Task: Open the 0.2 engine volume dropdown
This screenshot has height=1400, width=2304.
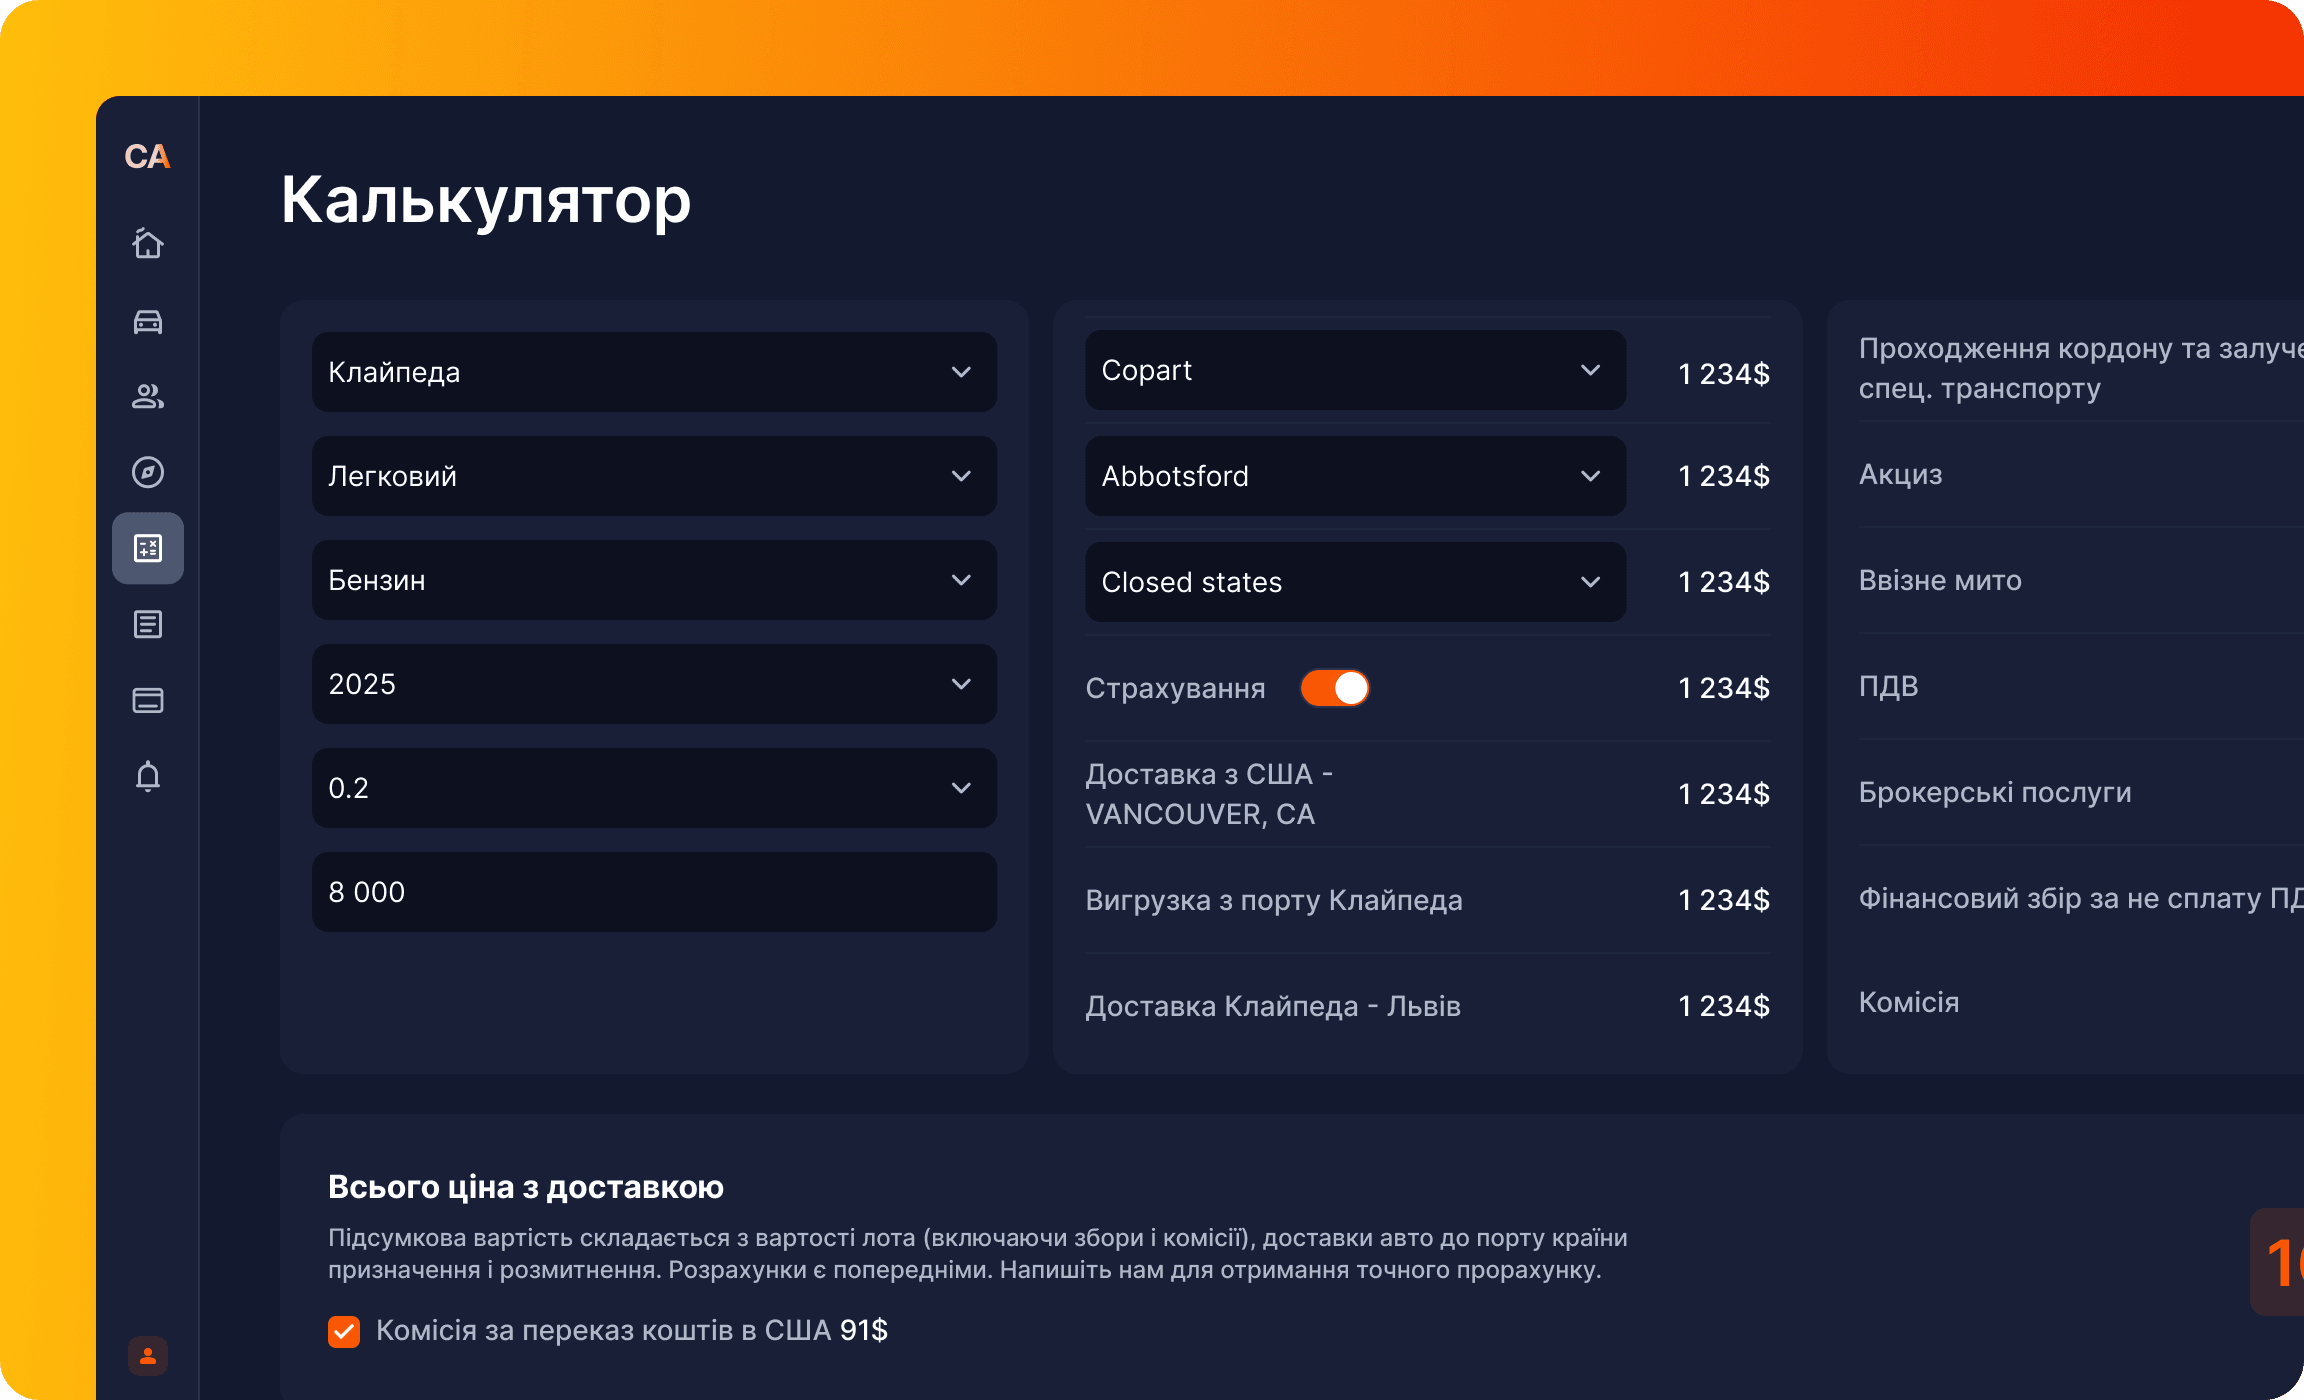Action: [654, 788]
